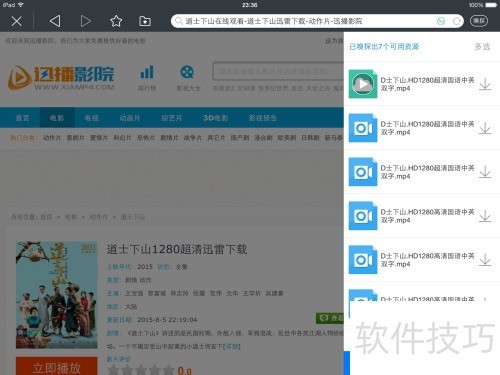The height and width of the screenshot is (375, 500).
Task: Open the 科幻片 category link
Action: [122, 138]
